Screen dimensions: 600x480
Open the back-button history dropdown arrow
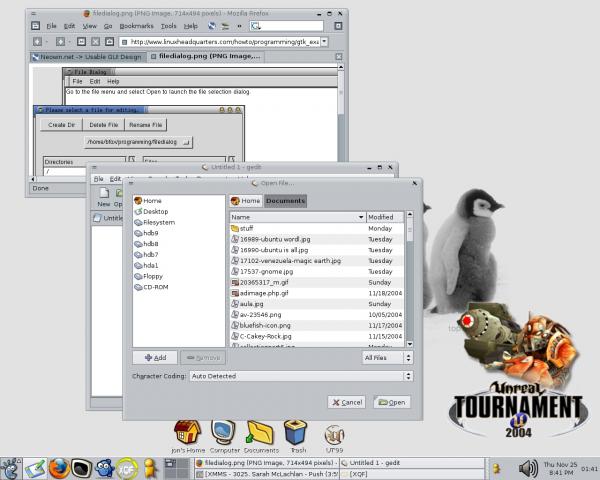pyautogui.click(x=47, y=42)
